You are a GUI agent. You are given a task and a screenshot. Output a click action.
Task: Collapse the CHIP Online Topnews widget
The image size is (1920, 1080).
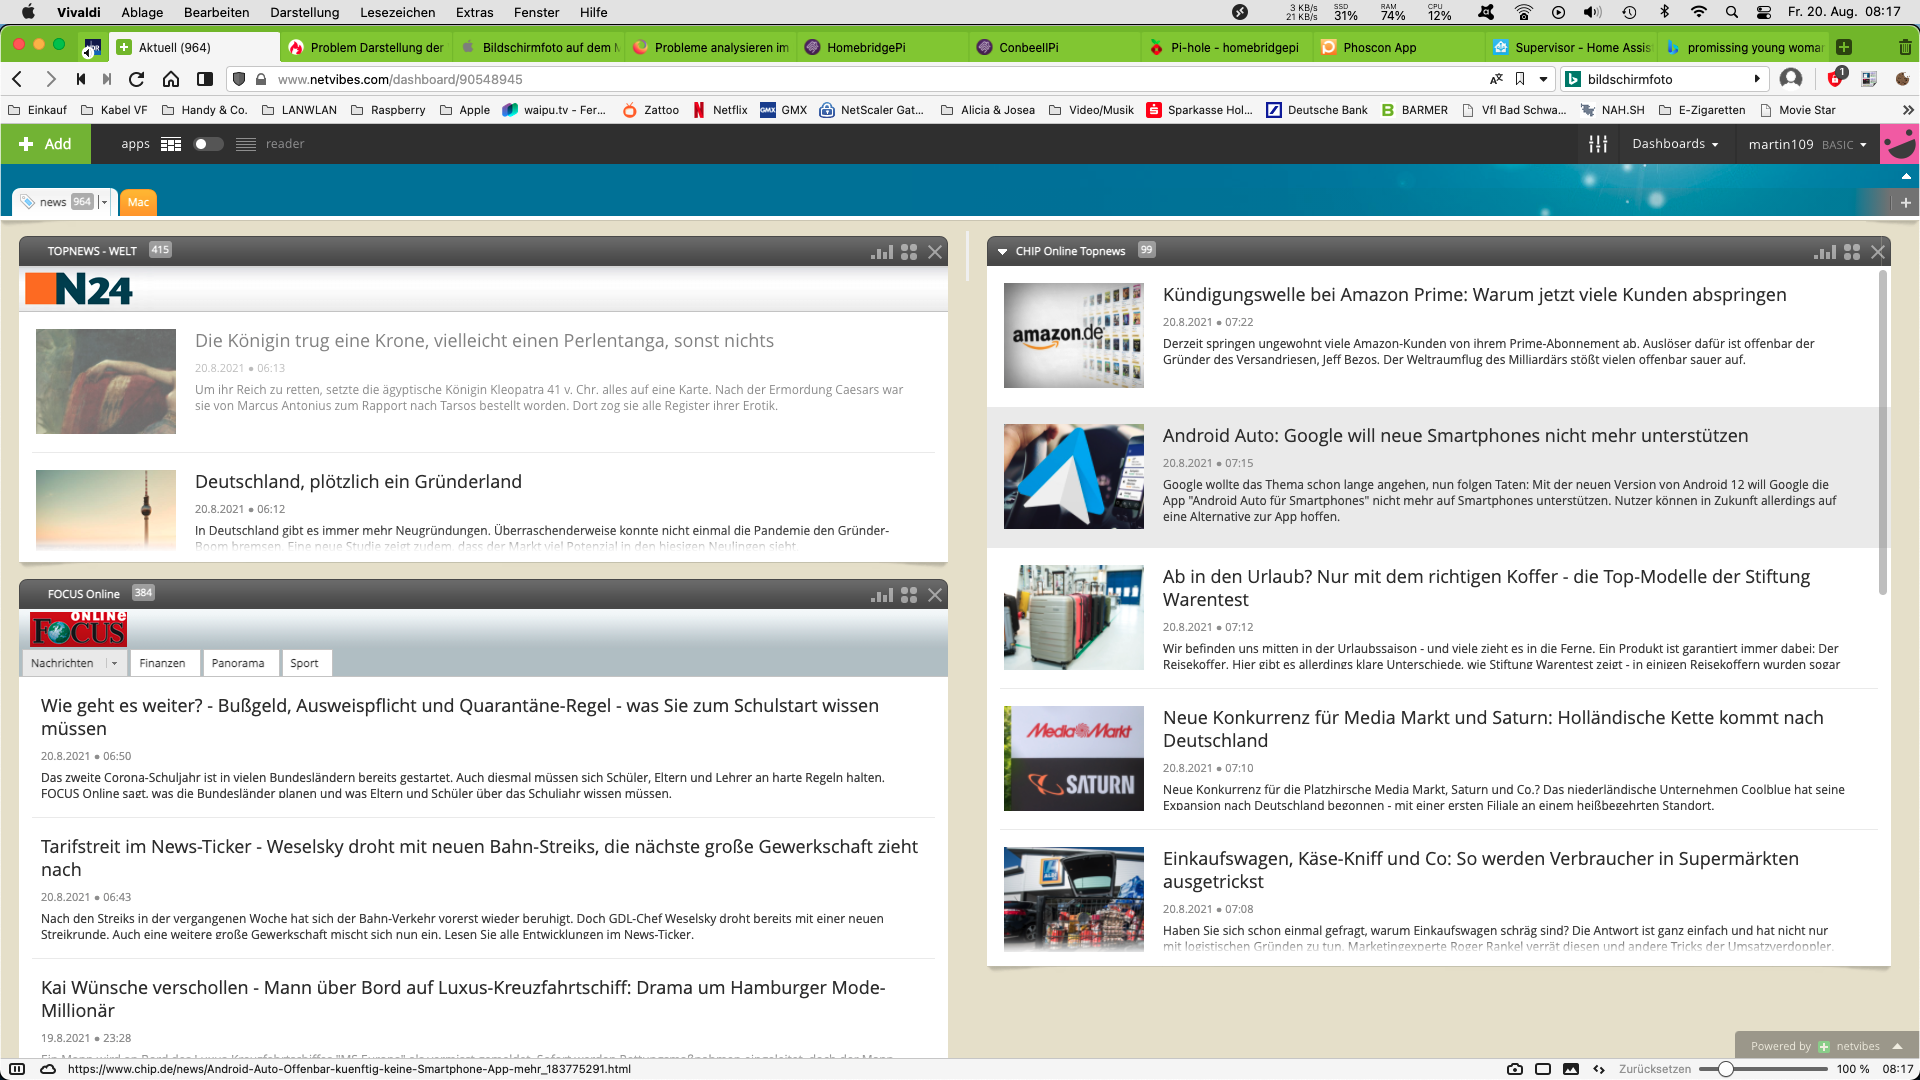(1002, 252)
